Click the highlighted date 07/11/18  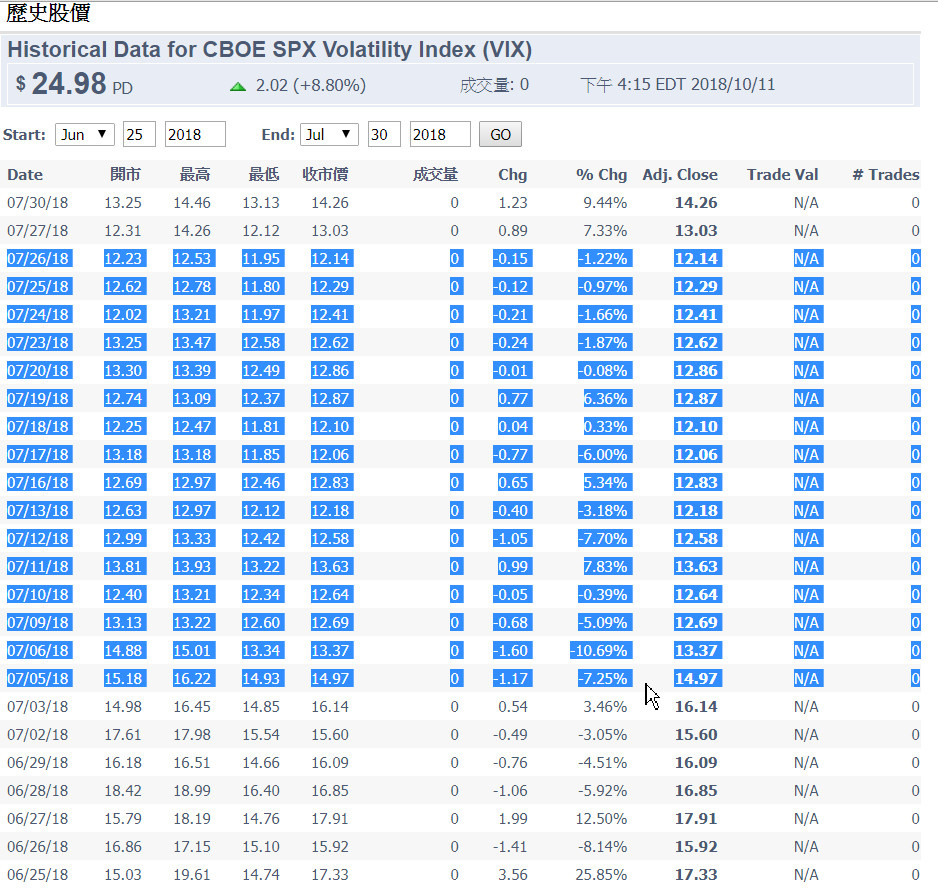click(x=39, y=567)
